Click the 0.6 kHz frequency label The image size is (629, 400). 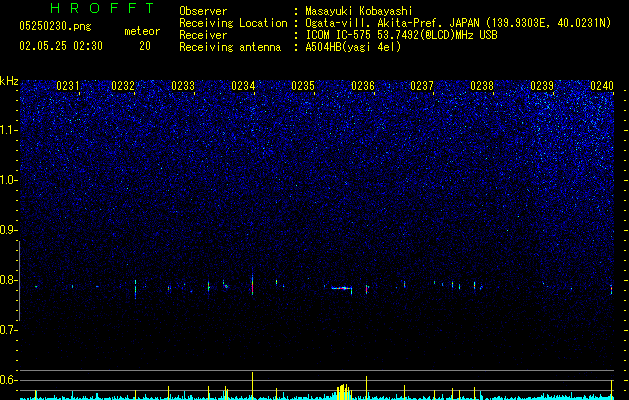point(9,380)
